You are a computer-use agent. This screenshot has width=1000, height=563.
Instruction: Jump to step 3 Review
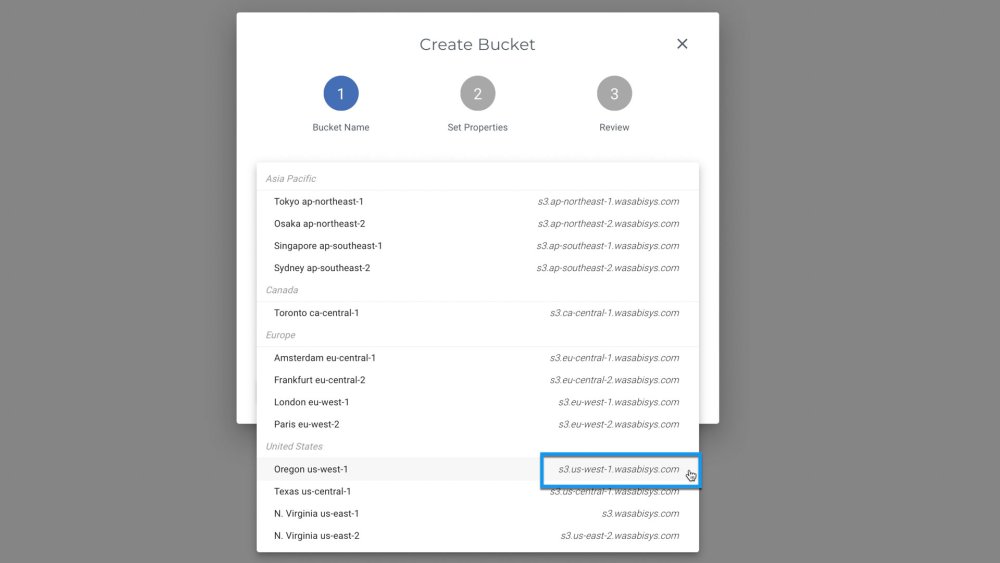(614, 94)
